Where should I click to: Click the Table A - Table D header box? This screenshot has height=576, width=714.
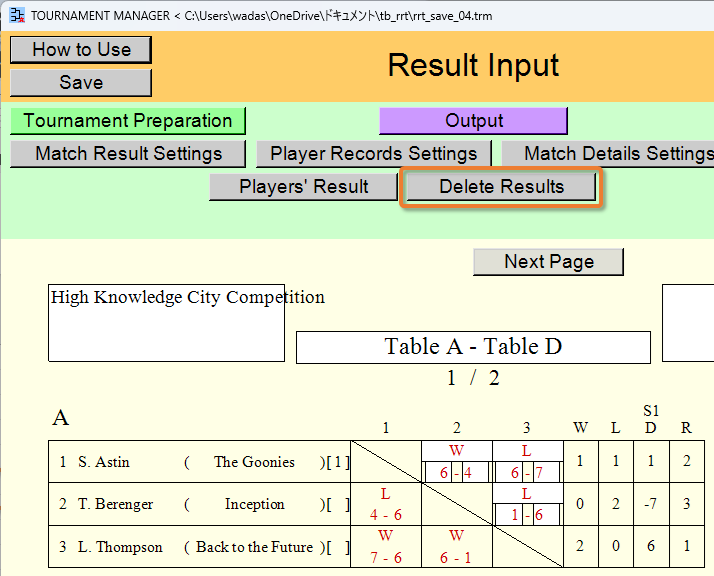click(x=473, y=347)
